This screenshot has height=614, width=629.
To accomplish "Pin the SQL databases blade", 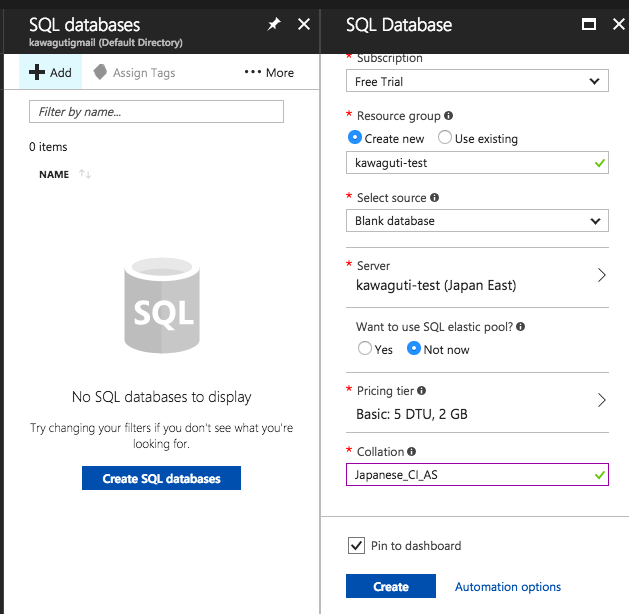I will point(274,25).
